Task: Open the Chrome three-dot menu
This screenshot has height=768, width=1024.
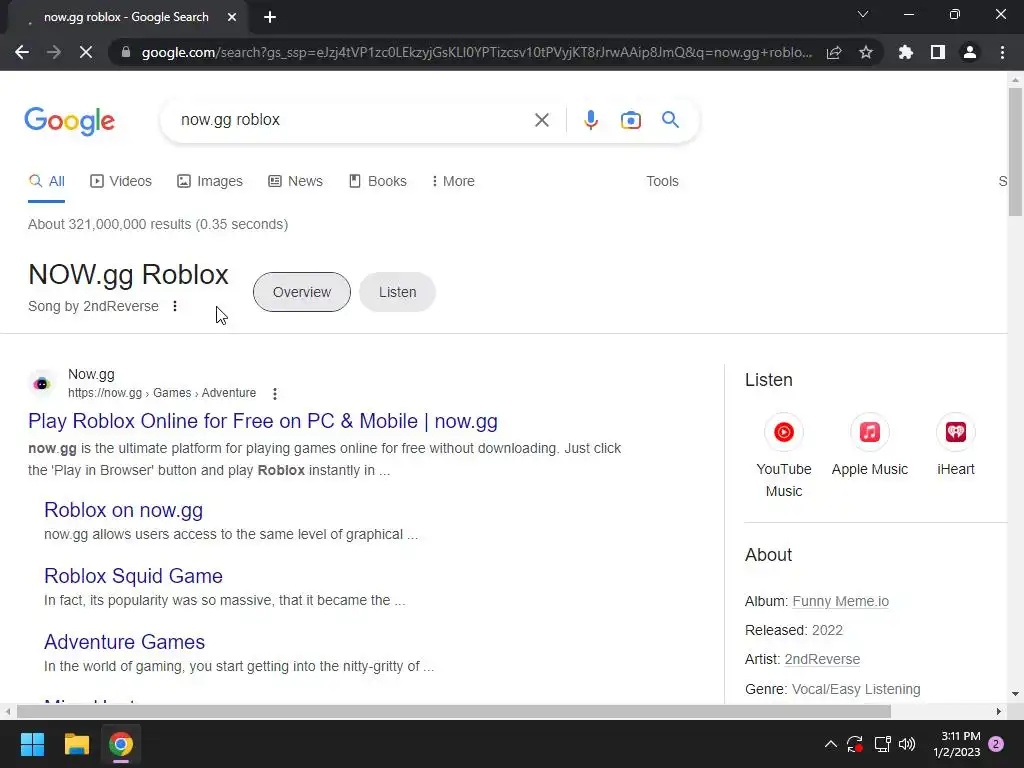Action: (1002, 52)
